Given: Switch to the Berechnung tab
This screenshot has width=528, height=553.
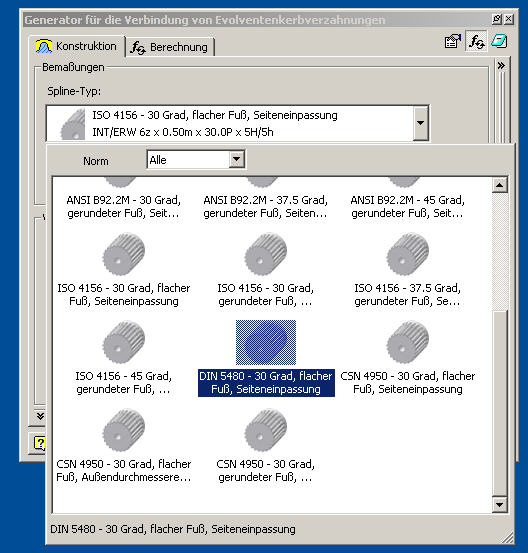Looking at the screenshot, I should click(170, 47).
